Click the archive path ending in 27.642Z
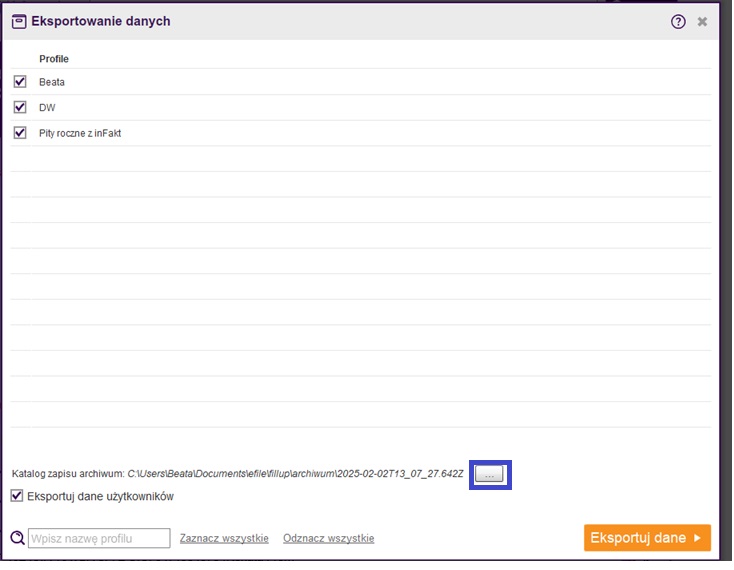The image size is (734, 570). point(295,474)
